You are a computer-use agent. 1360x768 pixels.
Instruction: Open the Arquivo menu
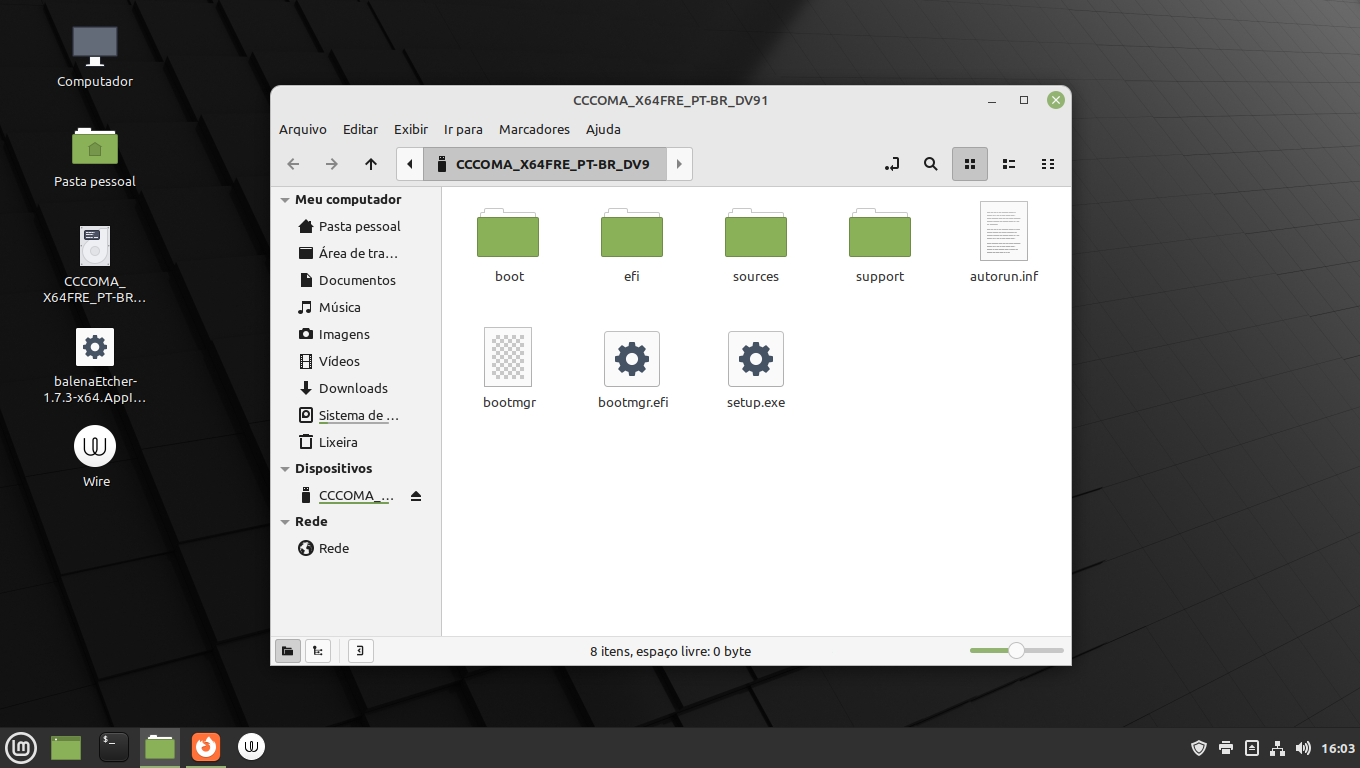point(303,129)
